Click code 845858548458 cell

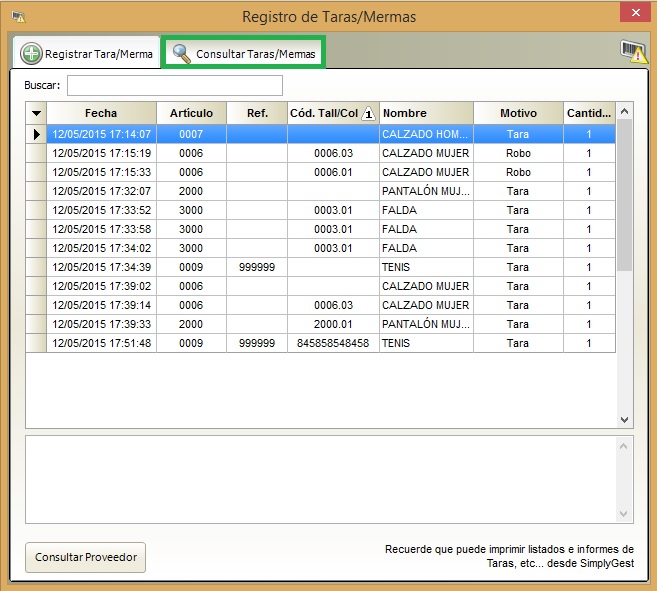click(x=333, y=343)
